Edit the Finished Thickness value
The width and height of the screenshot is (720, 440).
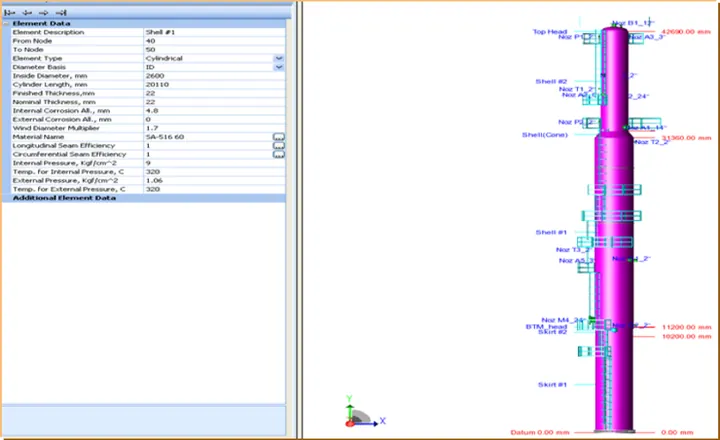214,93
